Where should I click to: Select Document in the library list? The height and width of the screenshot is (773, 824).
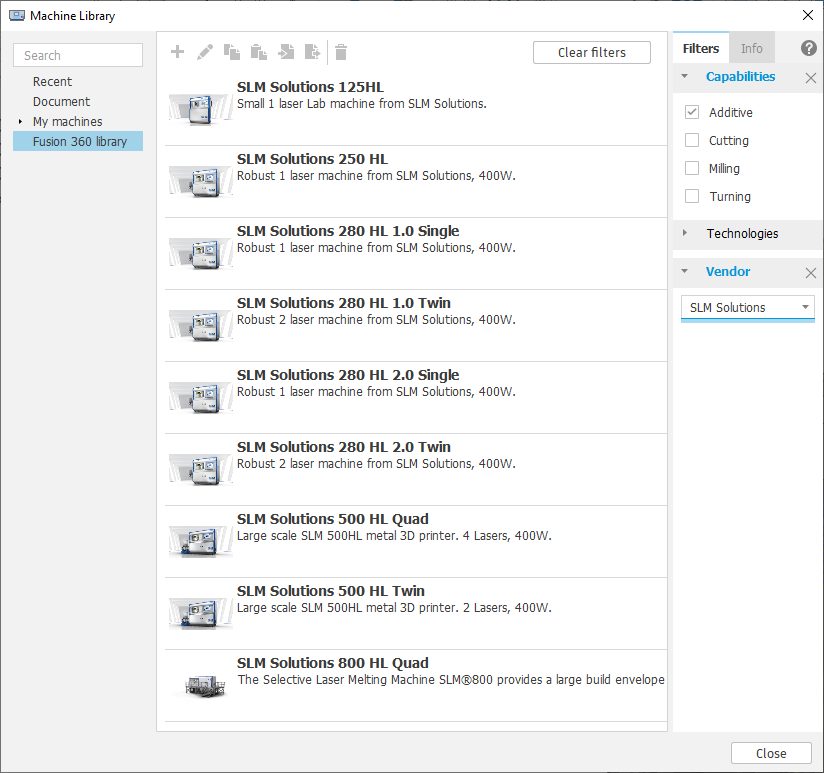pos(61,101)
